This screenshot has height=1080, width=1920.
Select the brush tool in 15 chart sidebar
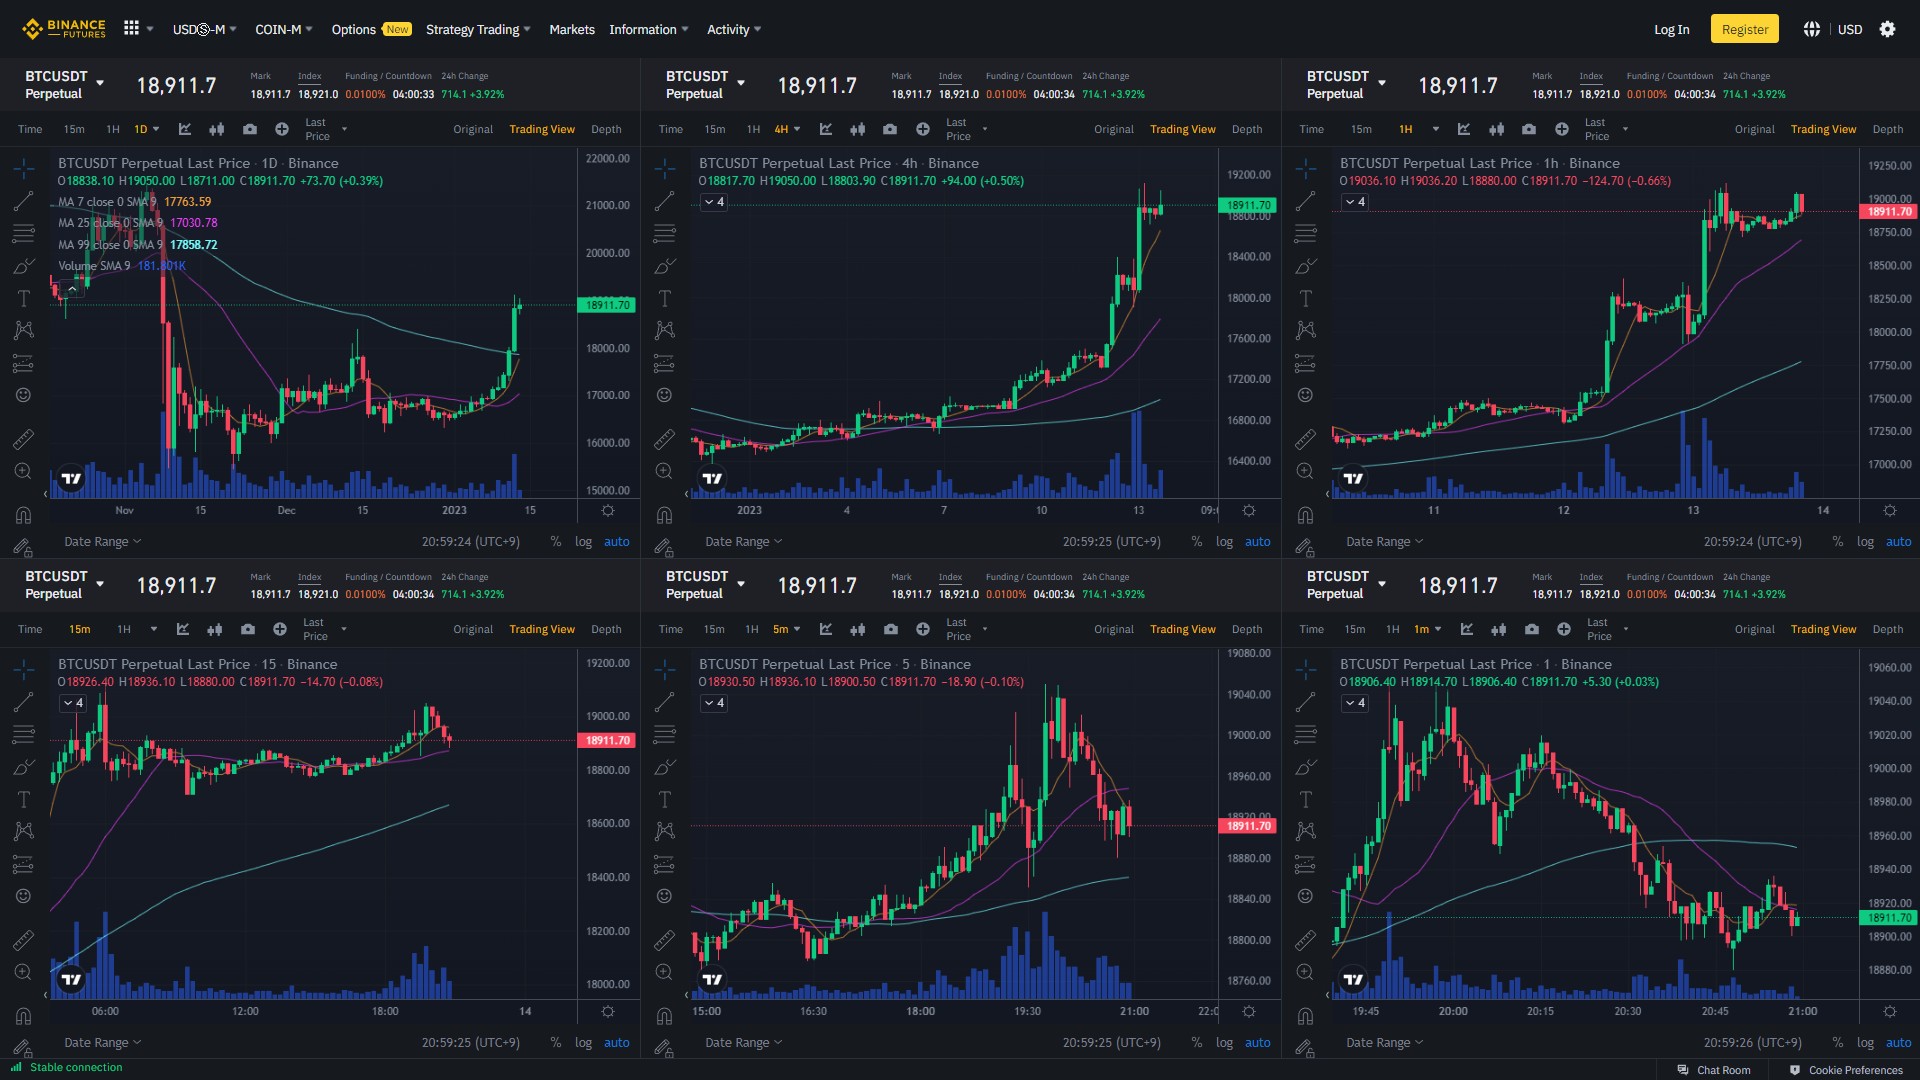coord(24,767)
